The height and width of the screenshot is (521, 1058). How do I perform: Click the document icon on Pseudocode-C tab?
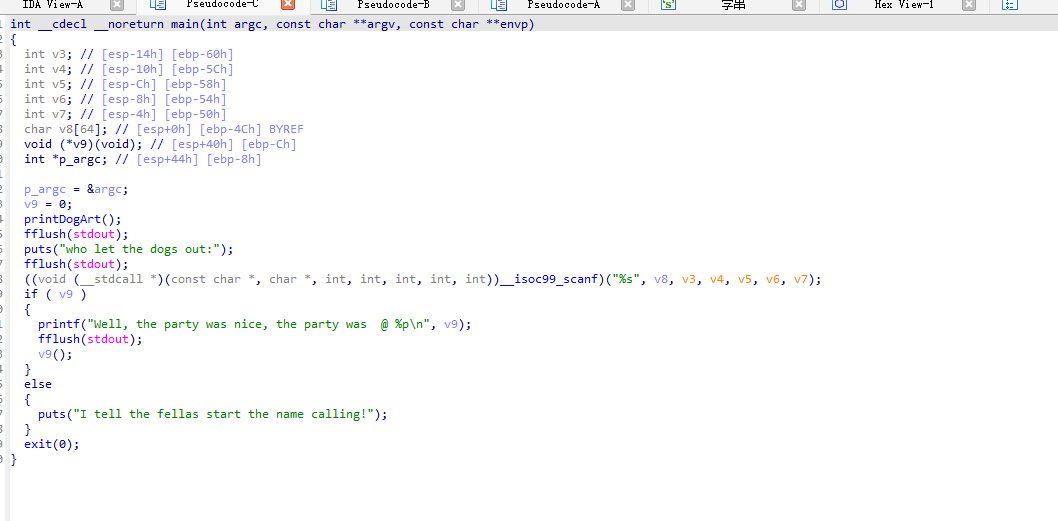click(x=158, y=5)
